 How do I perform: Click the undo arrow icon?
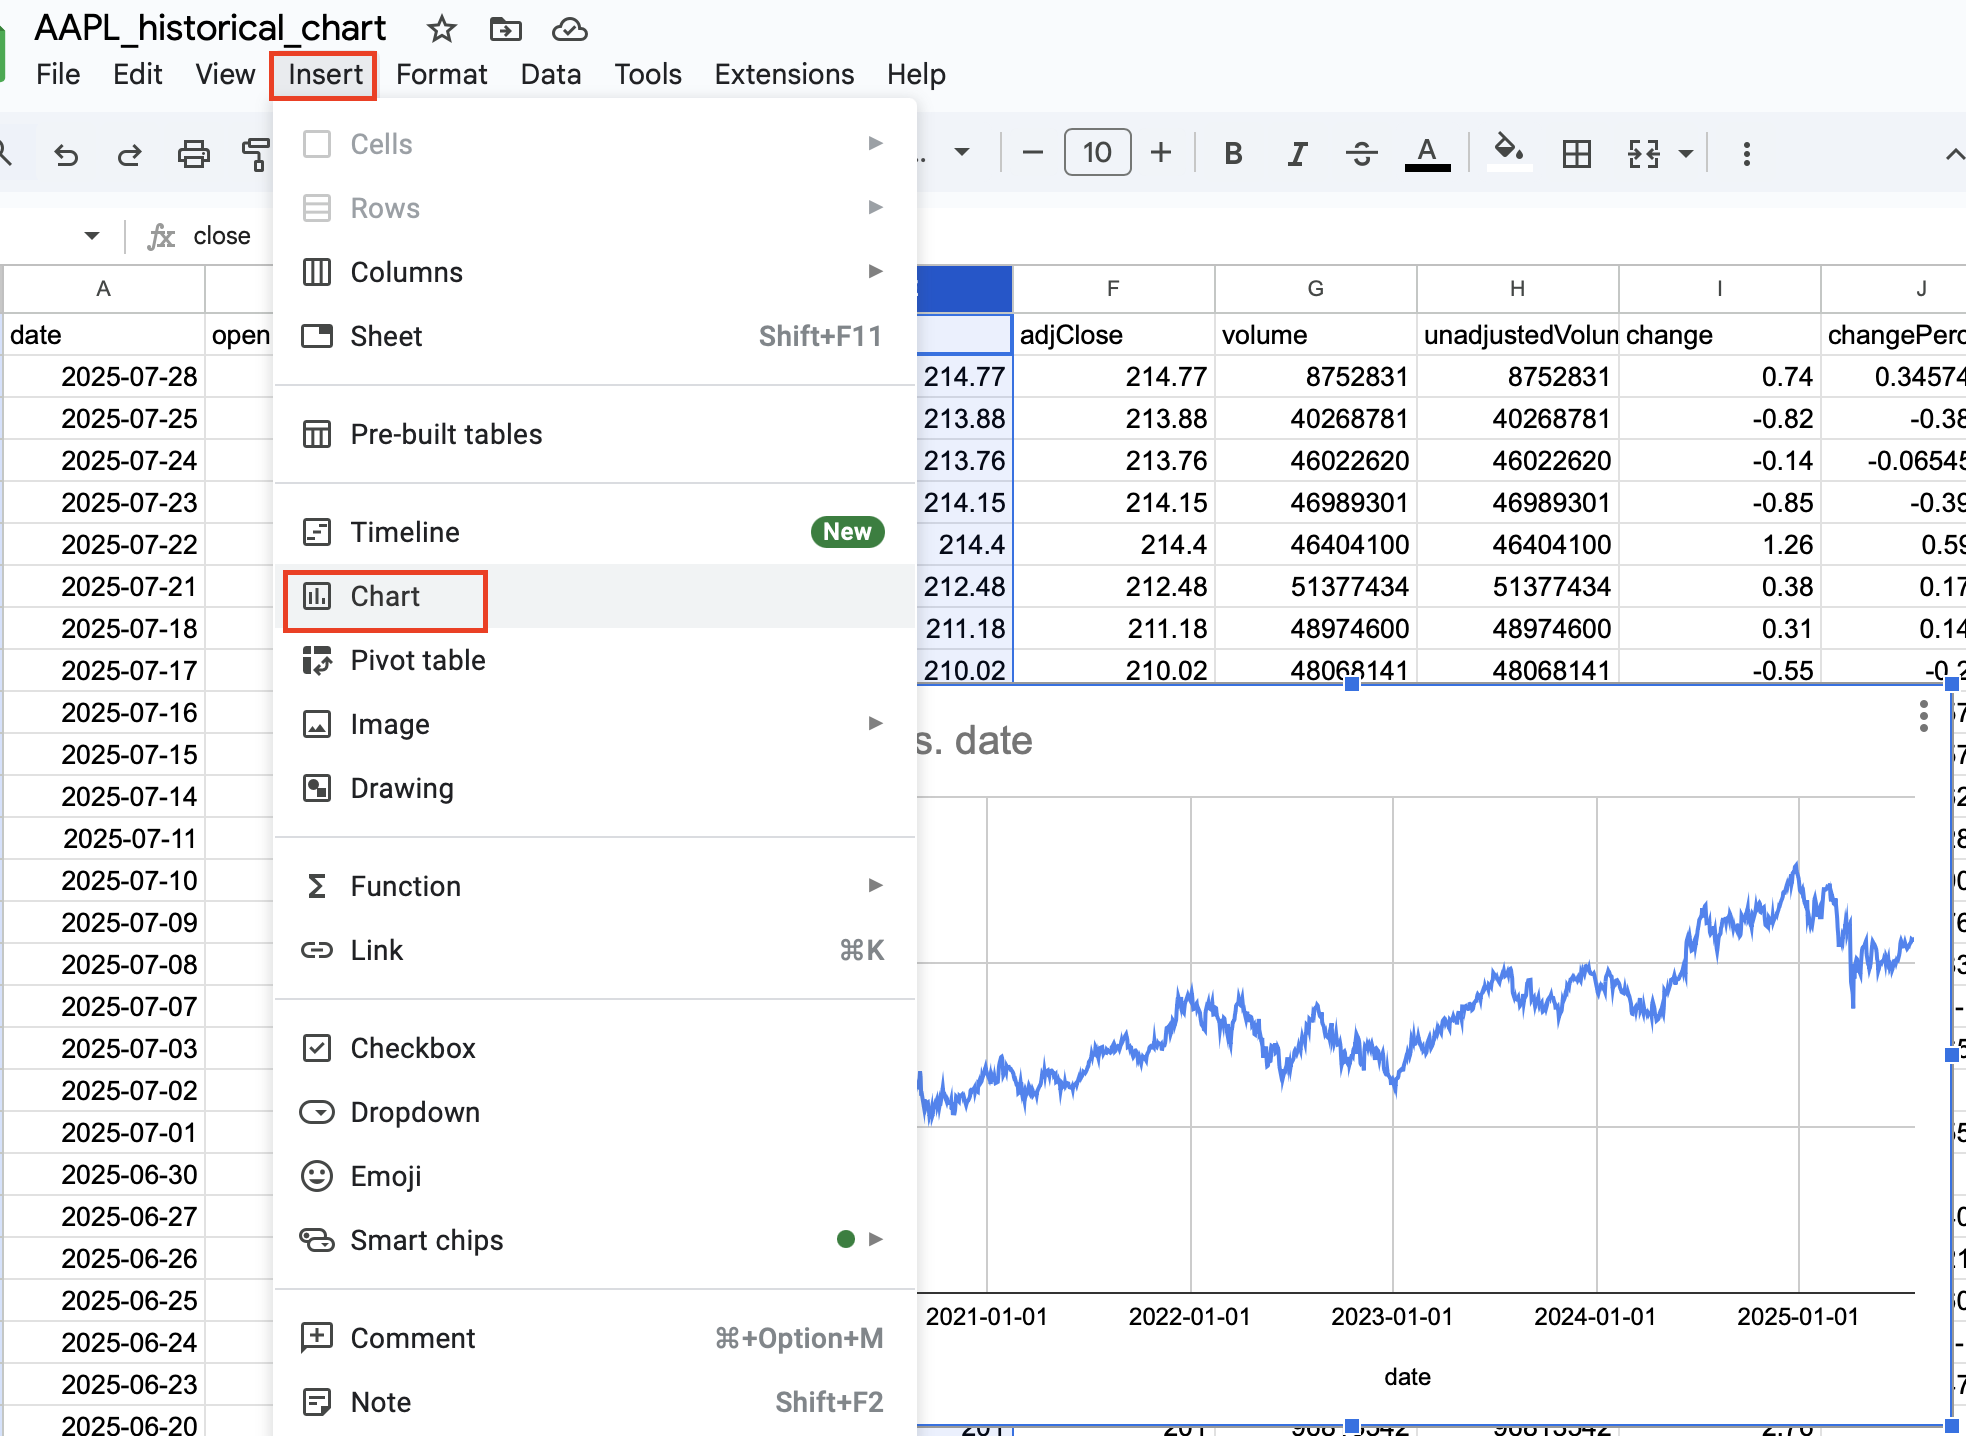click(66, 154)
